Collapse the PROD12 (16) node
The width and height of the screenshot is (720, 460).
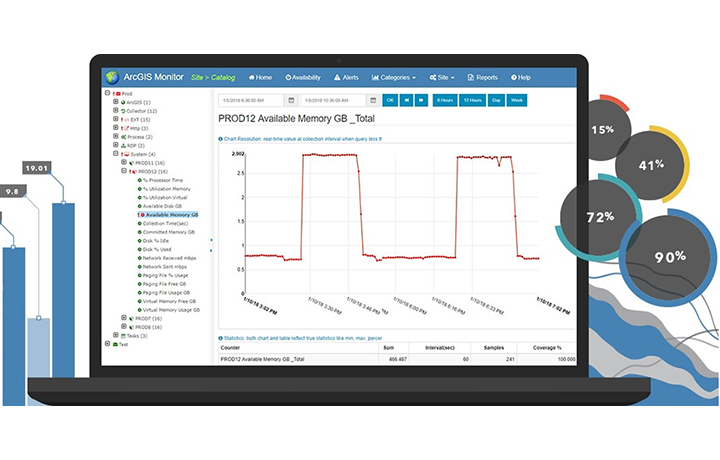(124, 171)
